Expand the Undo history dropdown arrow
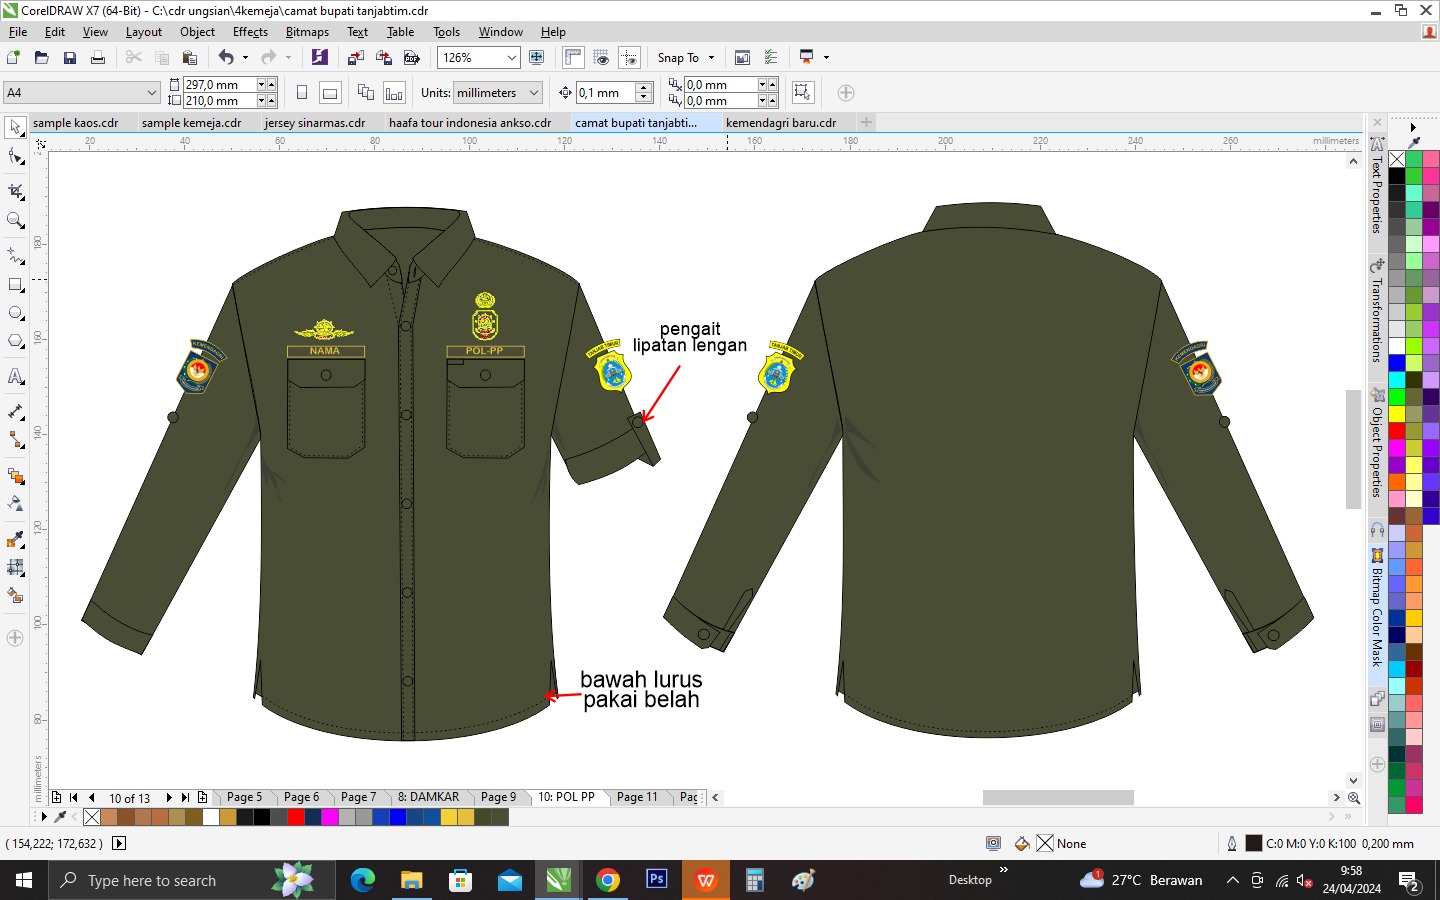Viewport: 1440px width, 900px height. tap(245, 58)
